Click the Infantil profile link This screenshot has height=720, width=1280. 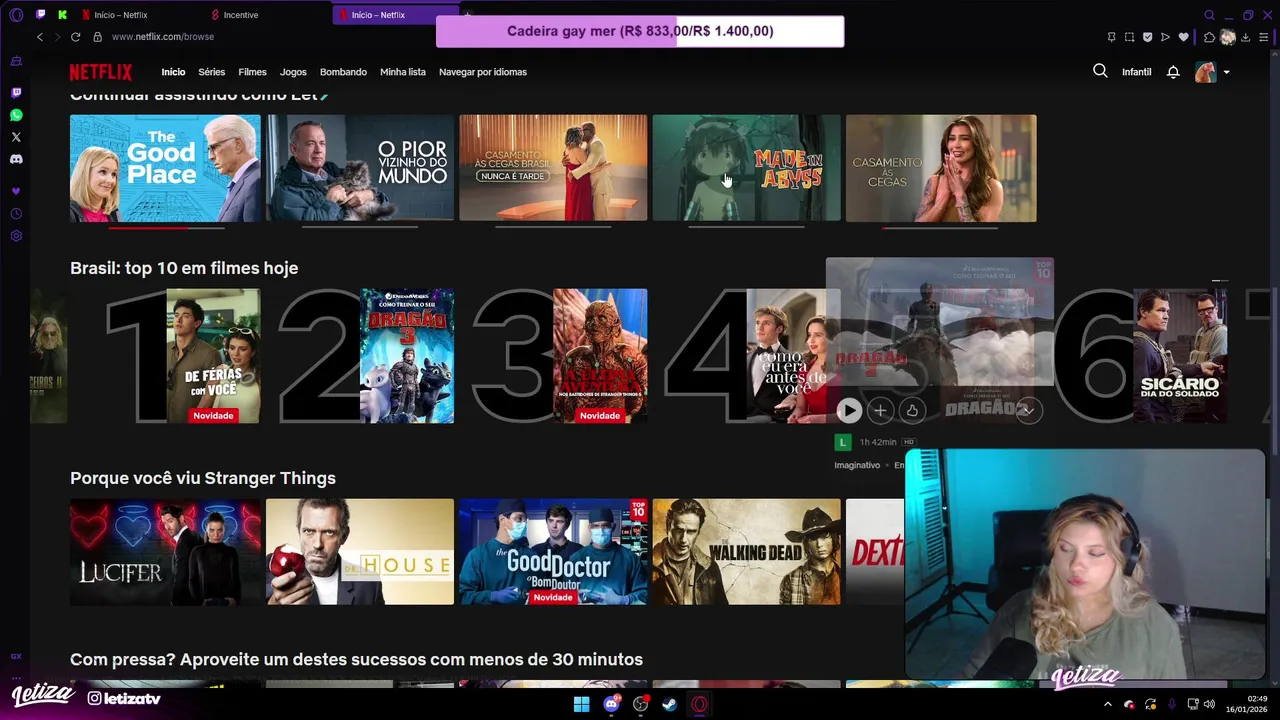click(1137, 72)
